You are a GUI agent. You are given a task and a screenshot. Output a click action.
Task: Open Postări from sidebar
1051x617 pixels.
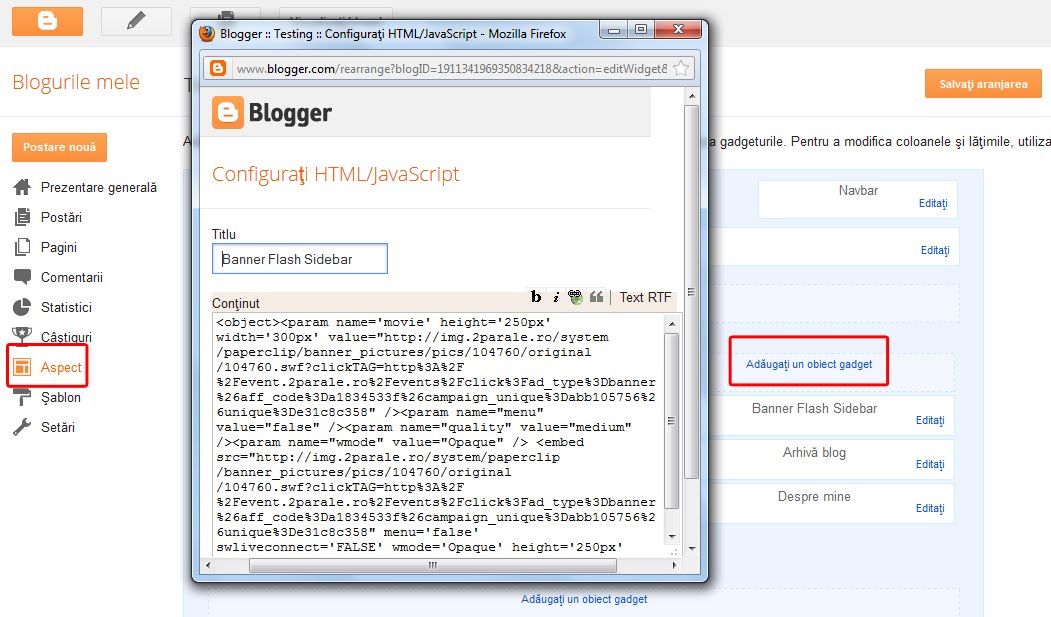(x=61, y=217)
